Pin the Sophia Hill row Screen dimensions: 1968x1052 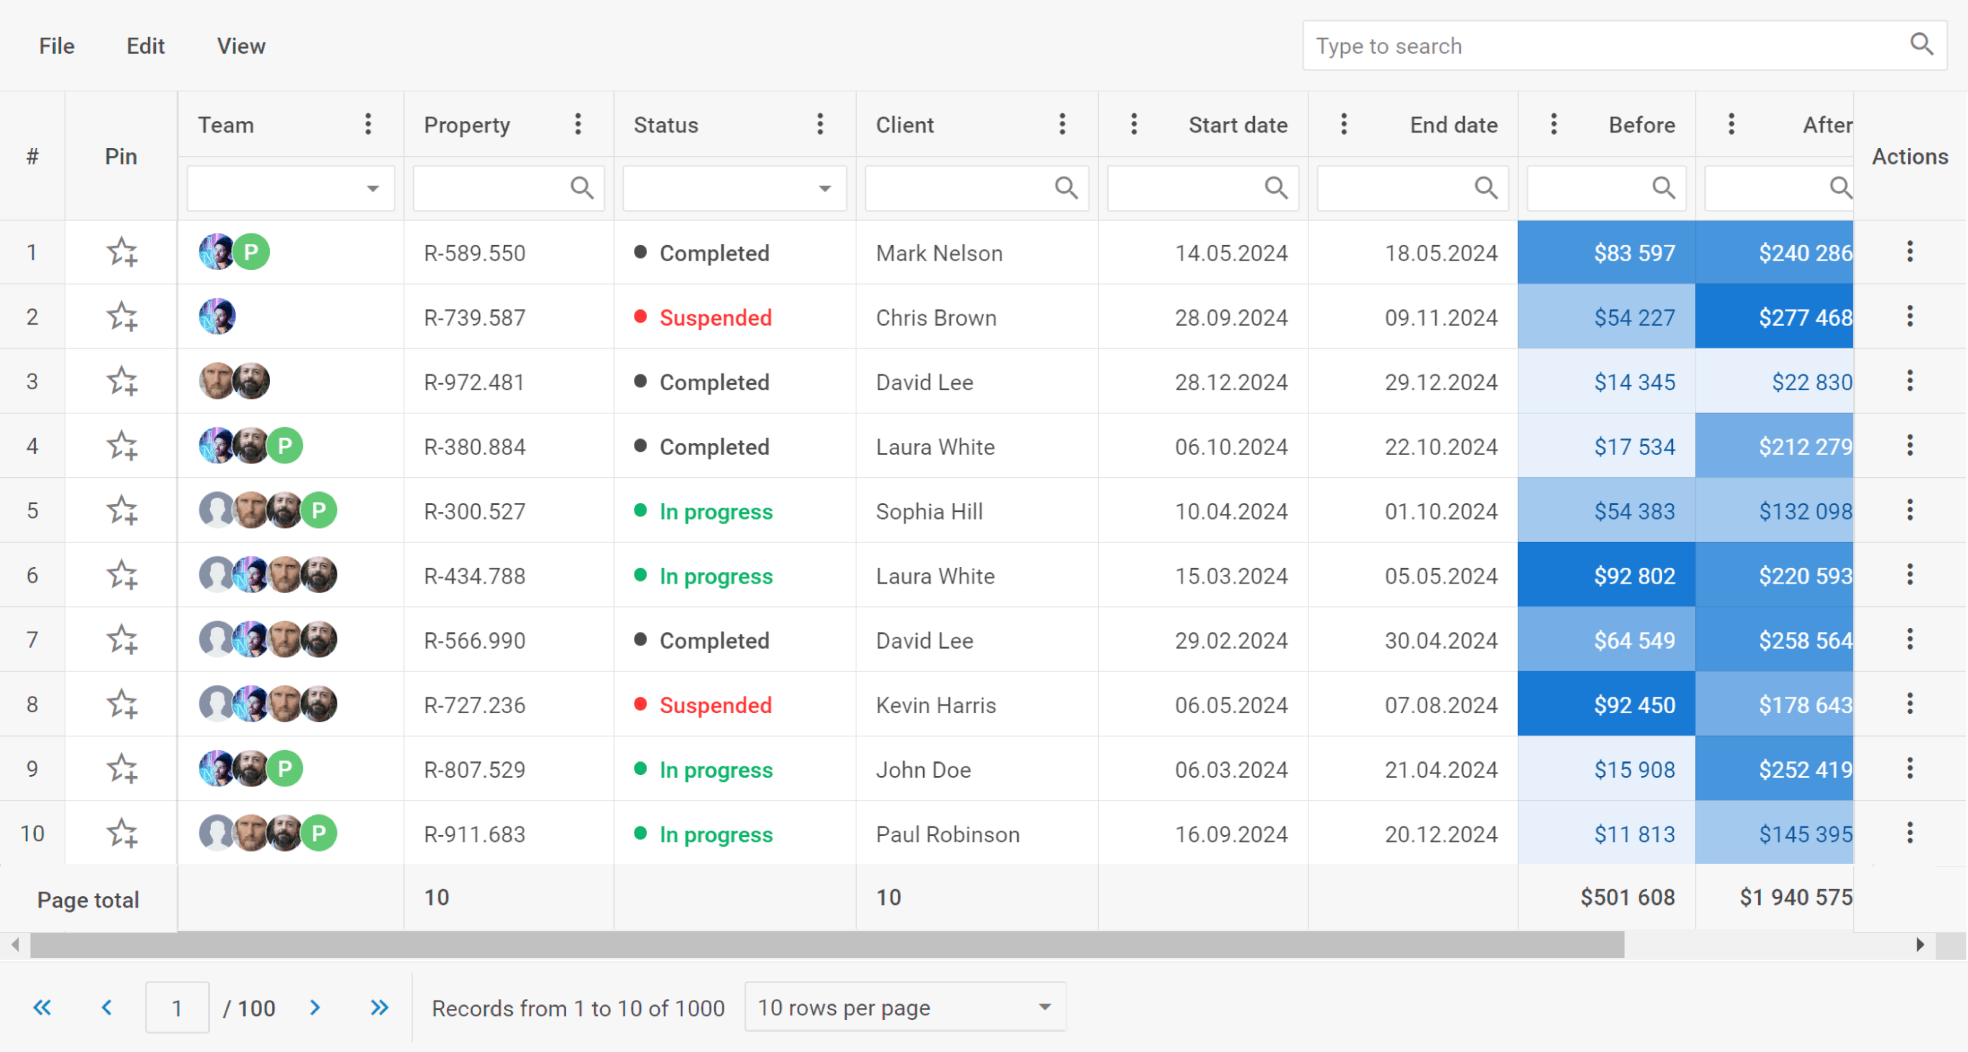(x=122, y=510)
